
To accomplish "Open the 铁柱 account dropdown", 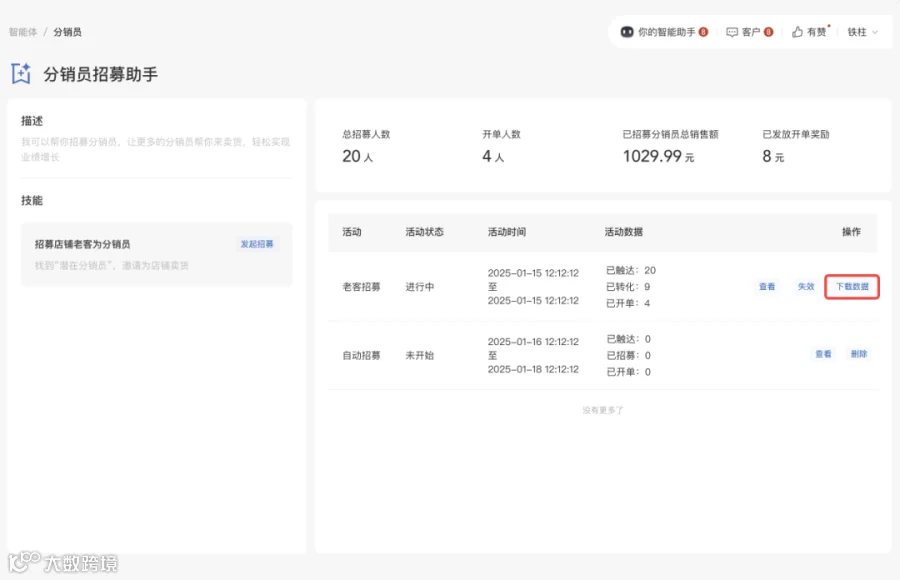I will tap(863, 32).
